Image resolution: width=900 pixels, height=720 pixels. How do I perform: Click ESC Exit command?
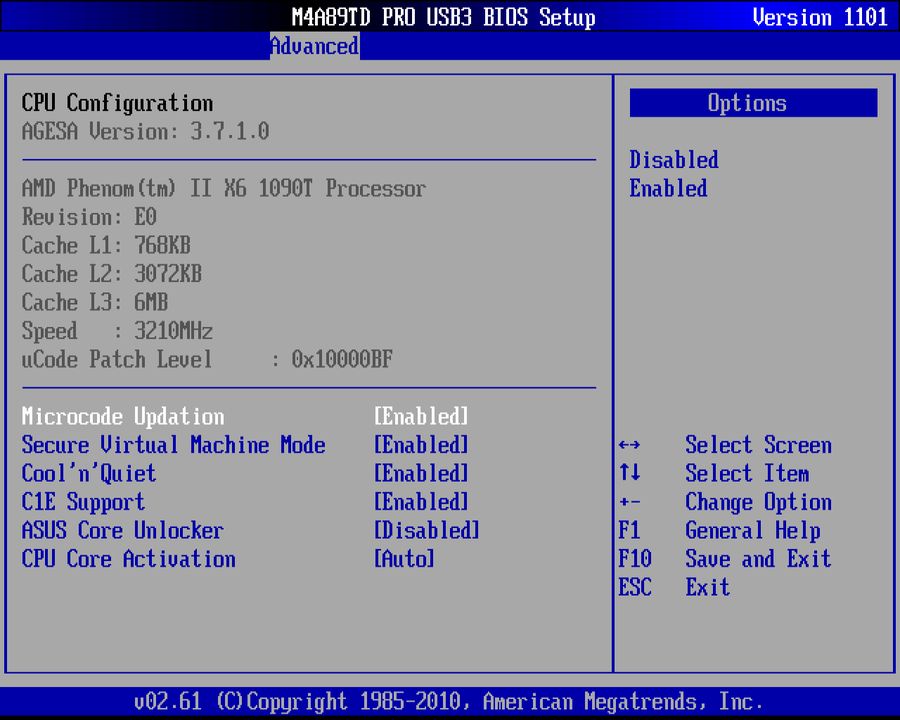point(707,588)
